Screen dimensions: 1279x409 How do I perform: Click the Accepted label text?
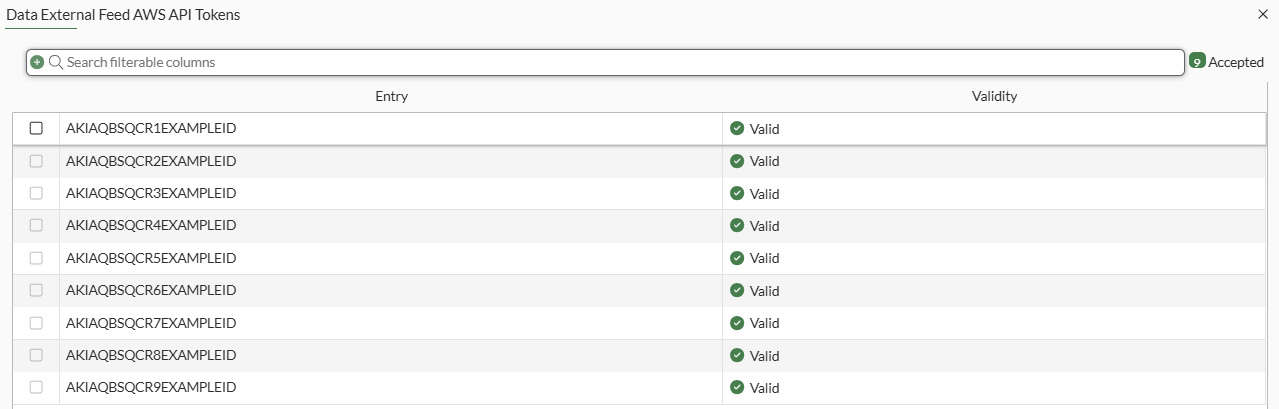pyautogui.click(x=1236, y=62)
